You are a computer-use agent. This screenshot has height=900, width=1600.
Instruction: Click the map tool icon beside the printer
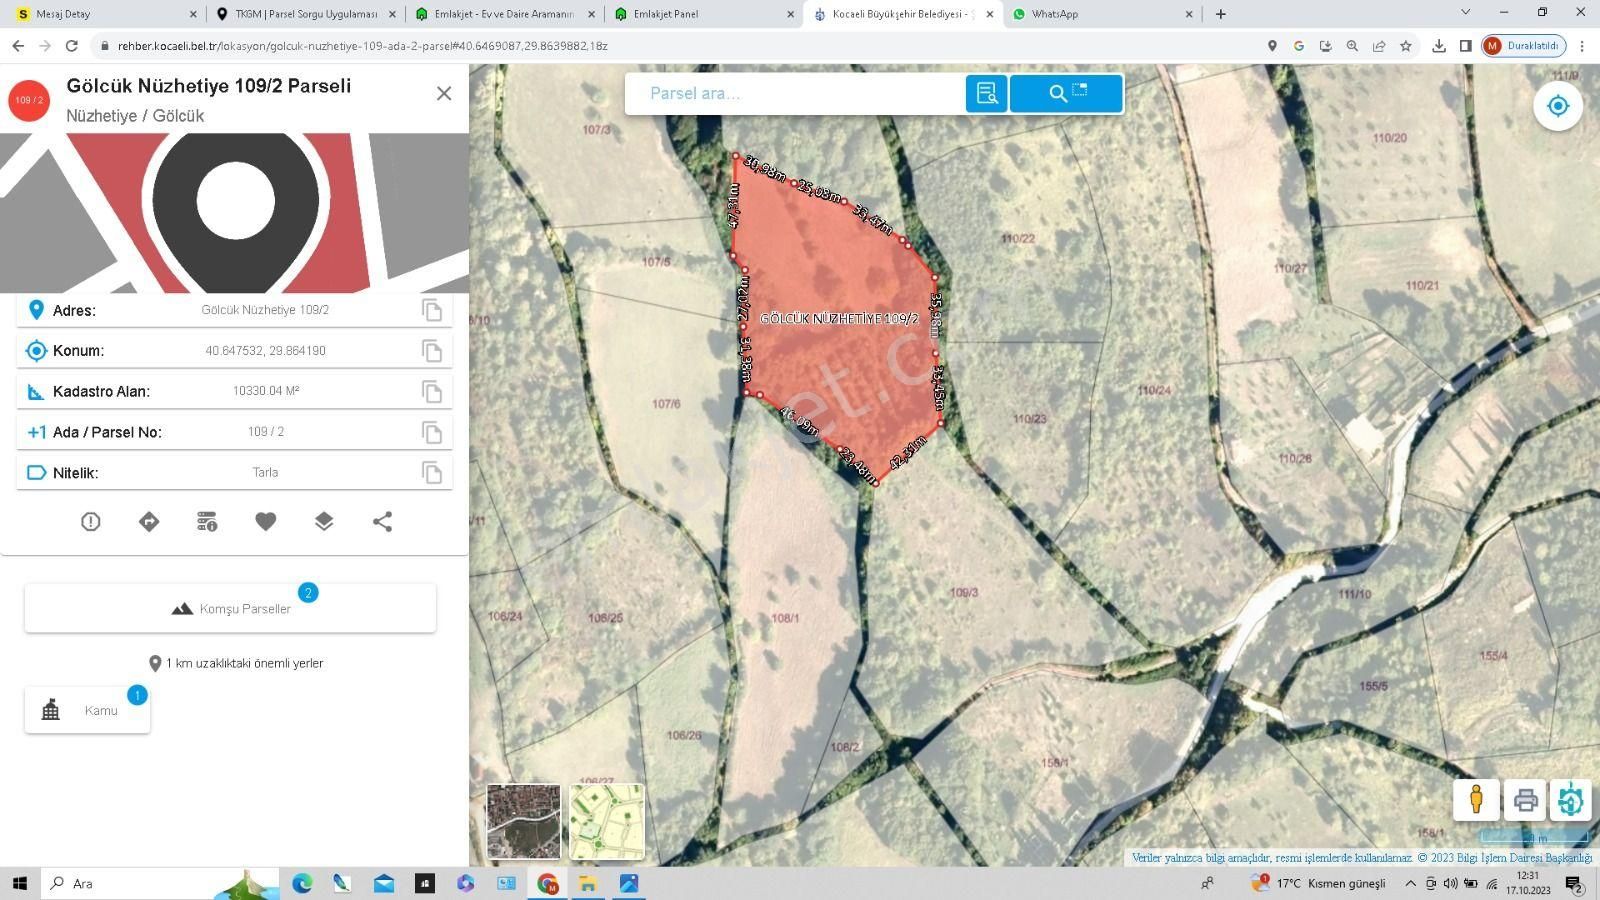point(1571,800)
